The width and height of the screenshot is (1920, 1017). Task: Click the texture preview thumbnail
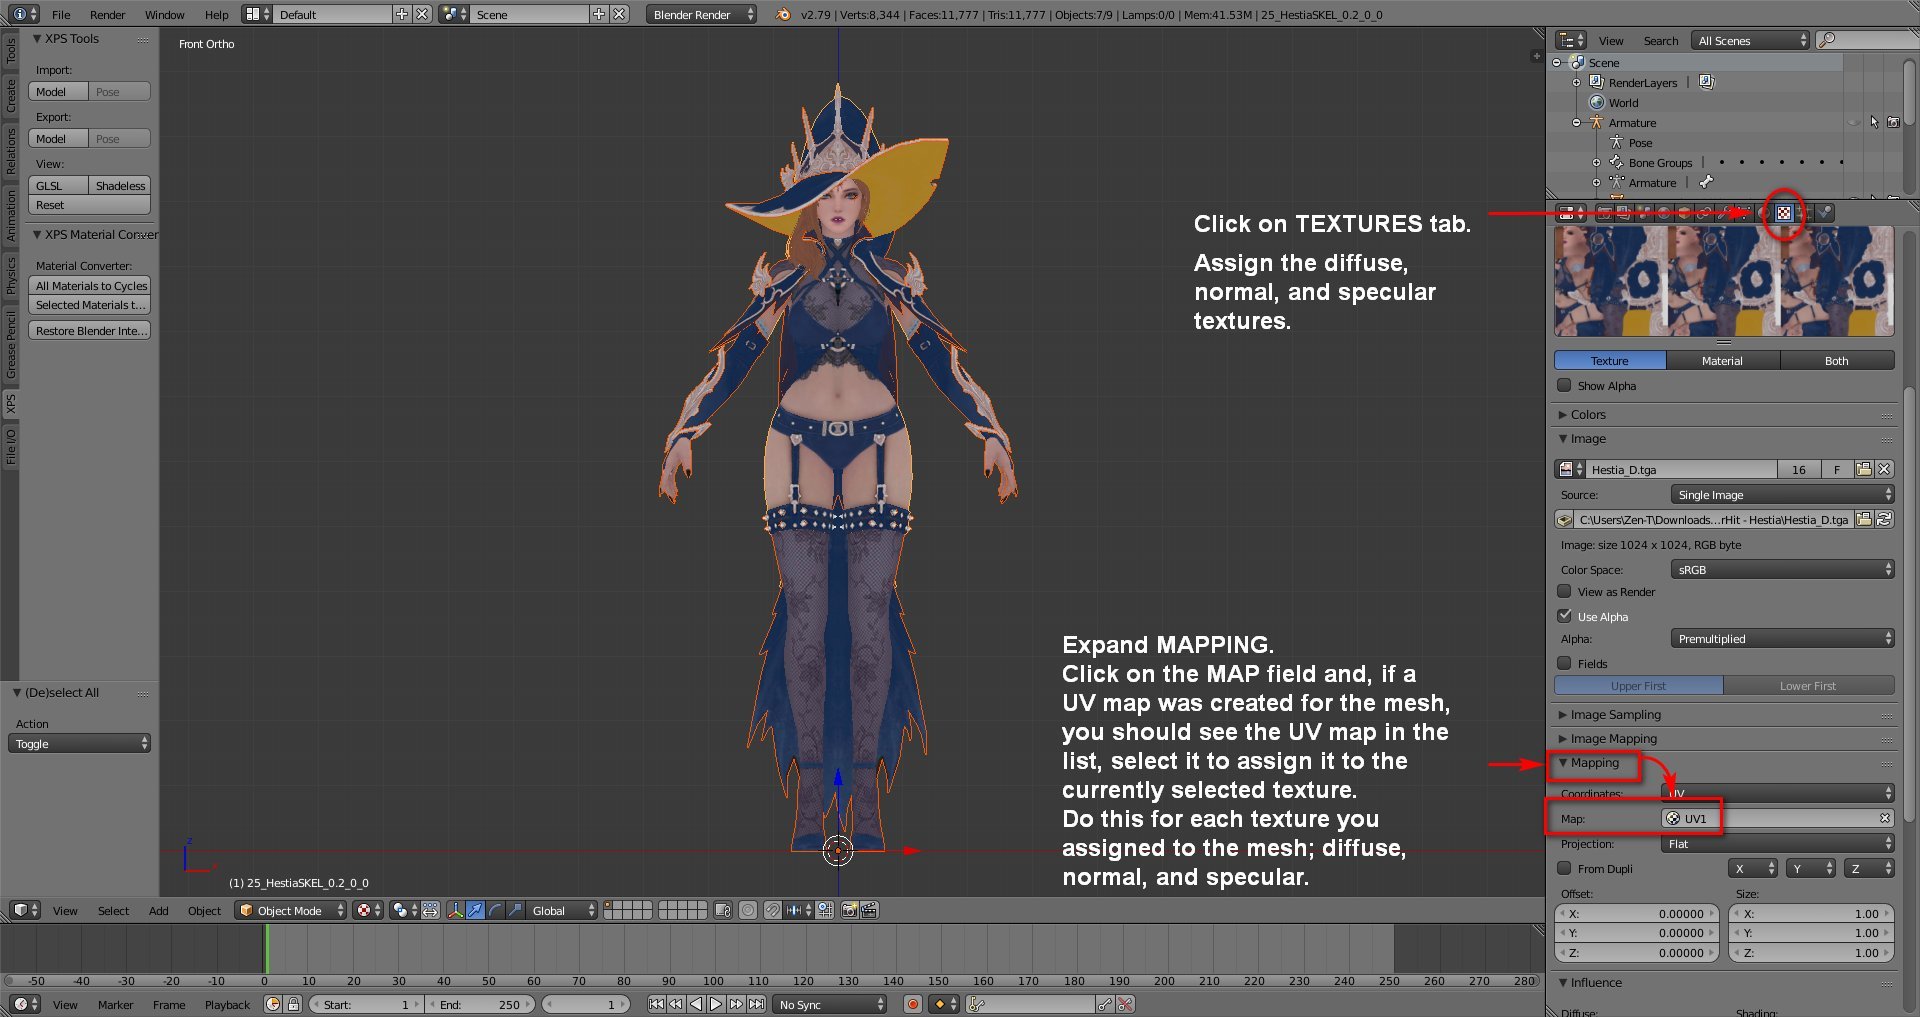point(1724,281)
